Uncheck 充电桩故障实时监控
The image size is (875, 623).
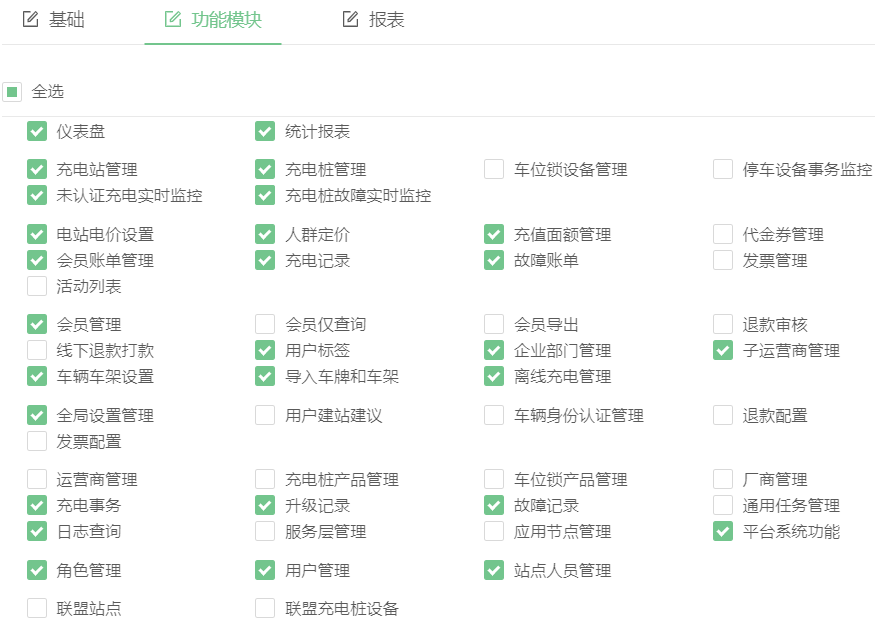(265, 195)
